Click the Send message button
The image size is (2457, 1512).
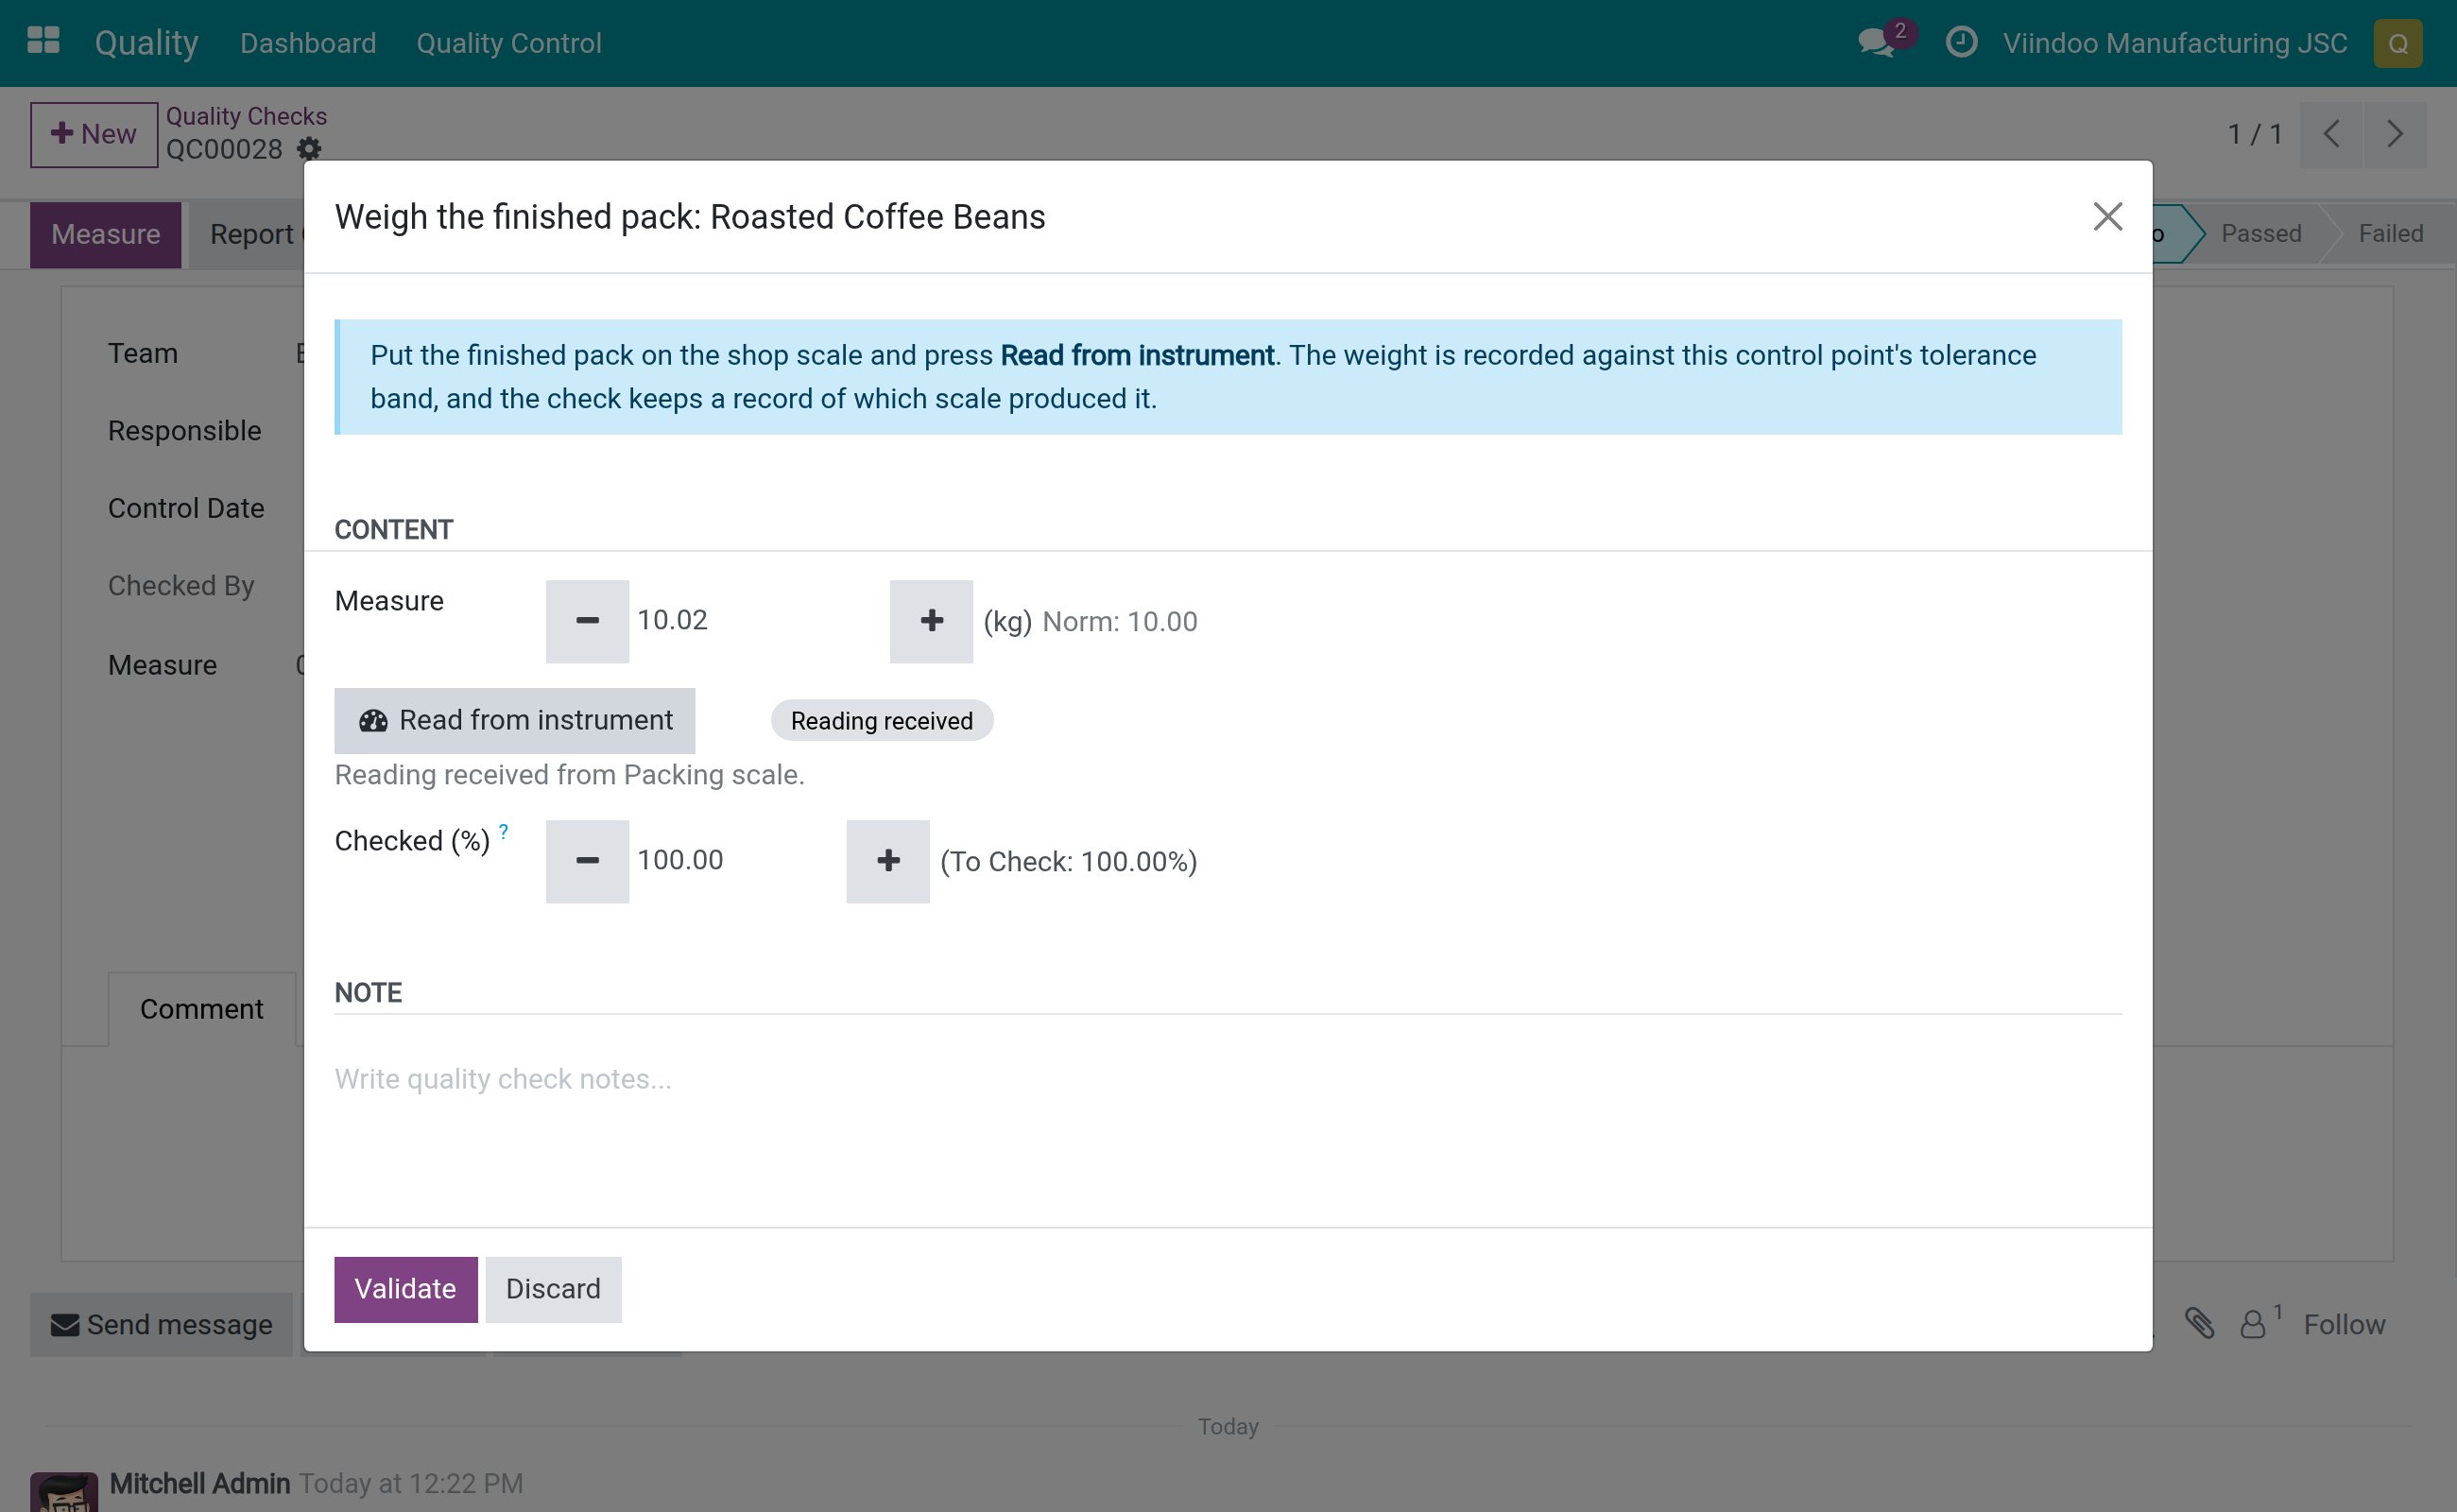click(x=161, y=1324)
